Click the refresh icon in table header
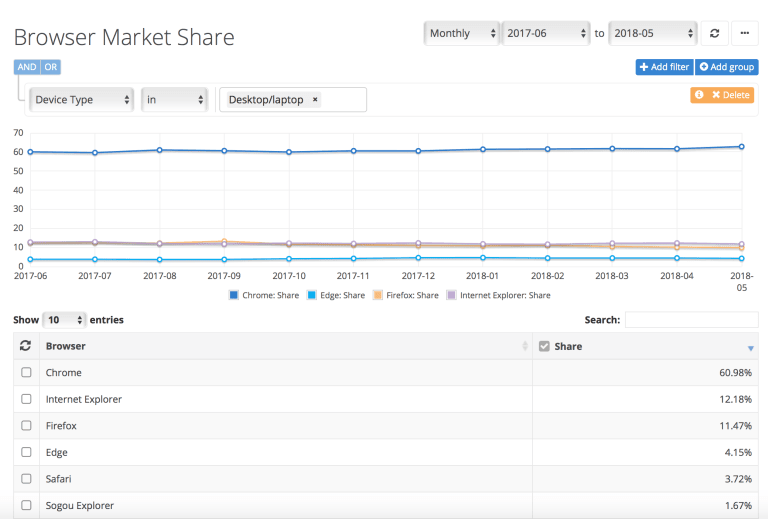Image resolution: width=768 pixels, height=519 pixels. point(25,346)
